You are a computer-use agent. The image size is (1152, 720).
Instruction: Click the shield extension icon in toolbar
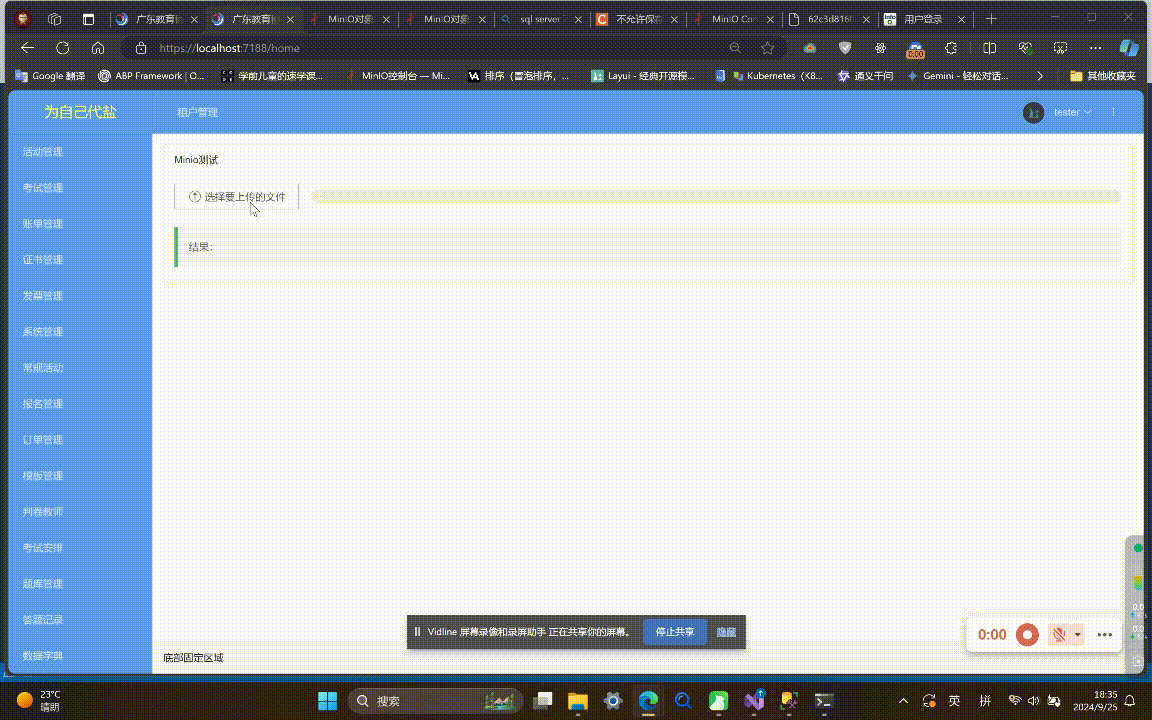point(845,48)
